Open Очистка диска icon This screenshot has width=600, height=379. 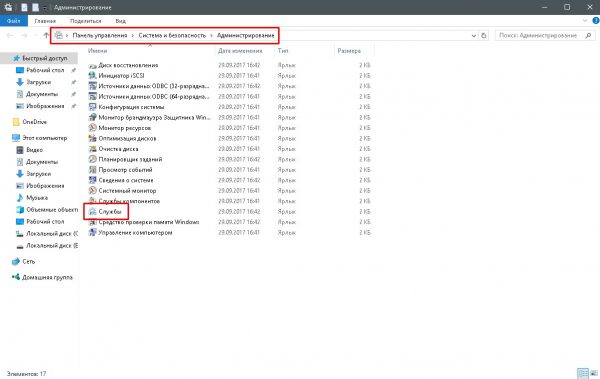click(x=93, y=149)
